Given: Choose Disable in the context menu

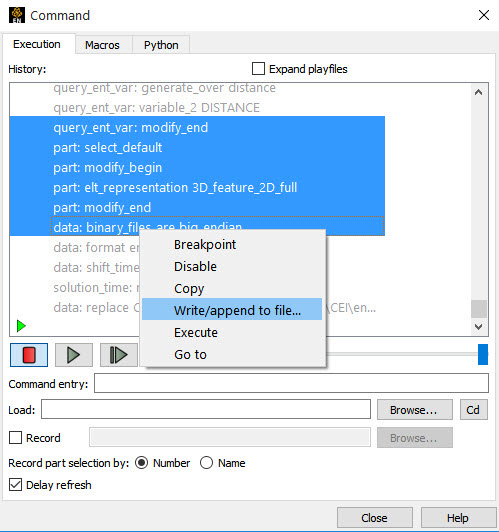Looking at the screenshot, I should pos(232,267).
